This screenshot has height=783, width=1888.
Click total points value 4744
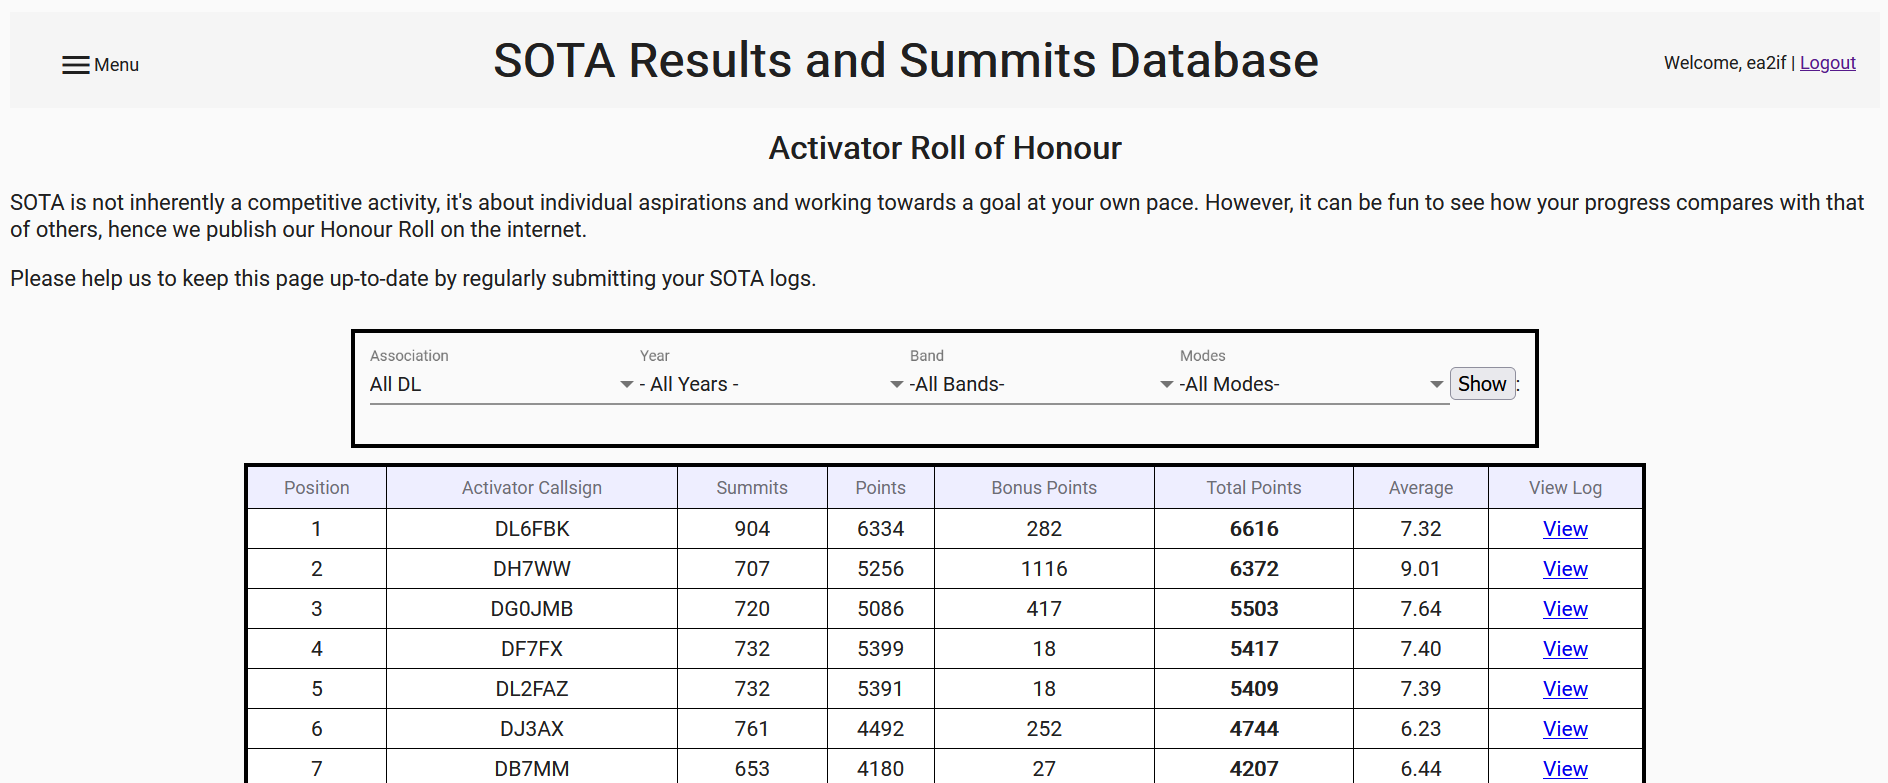coord(1254,729)
